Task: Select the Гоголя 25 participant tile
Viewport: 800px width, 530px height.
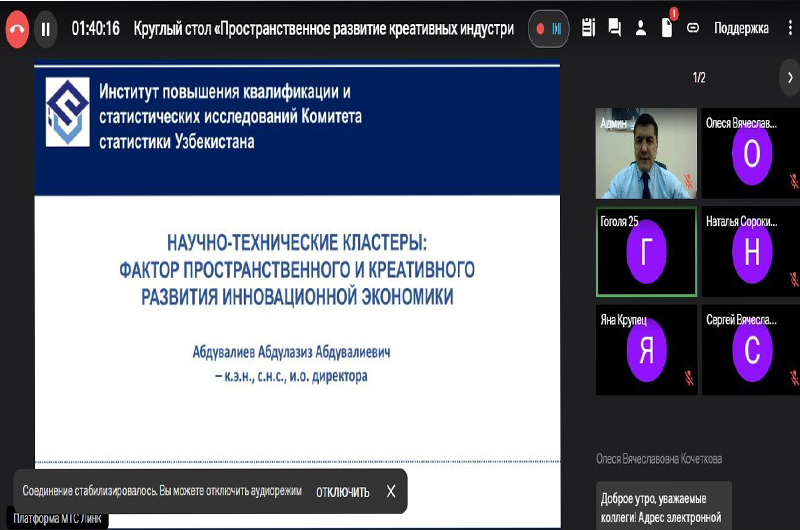Action: pos(646,252)
